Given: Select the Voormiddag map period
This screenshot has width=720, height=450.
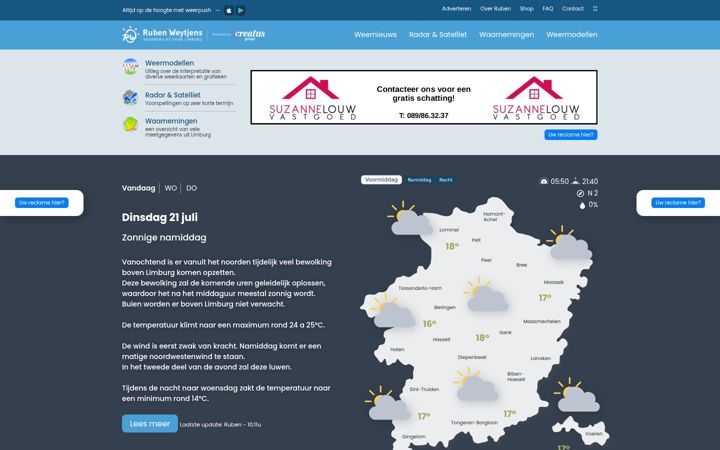Looking at the screenshot, I should coord(381,180).
